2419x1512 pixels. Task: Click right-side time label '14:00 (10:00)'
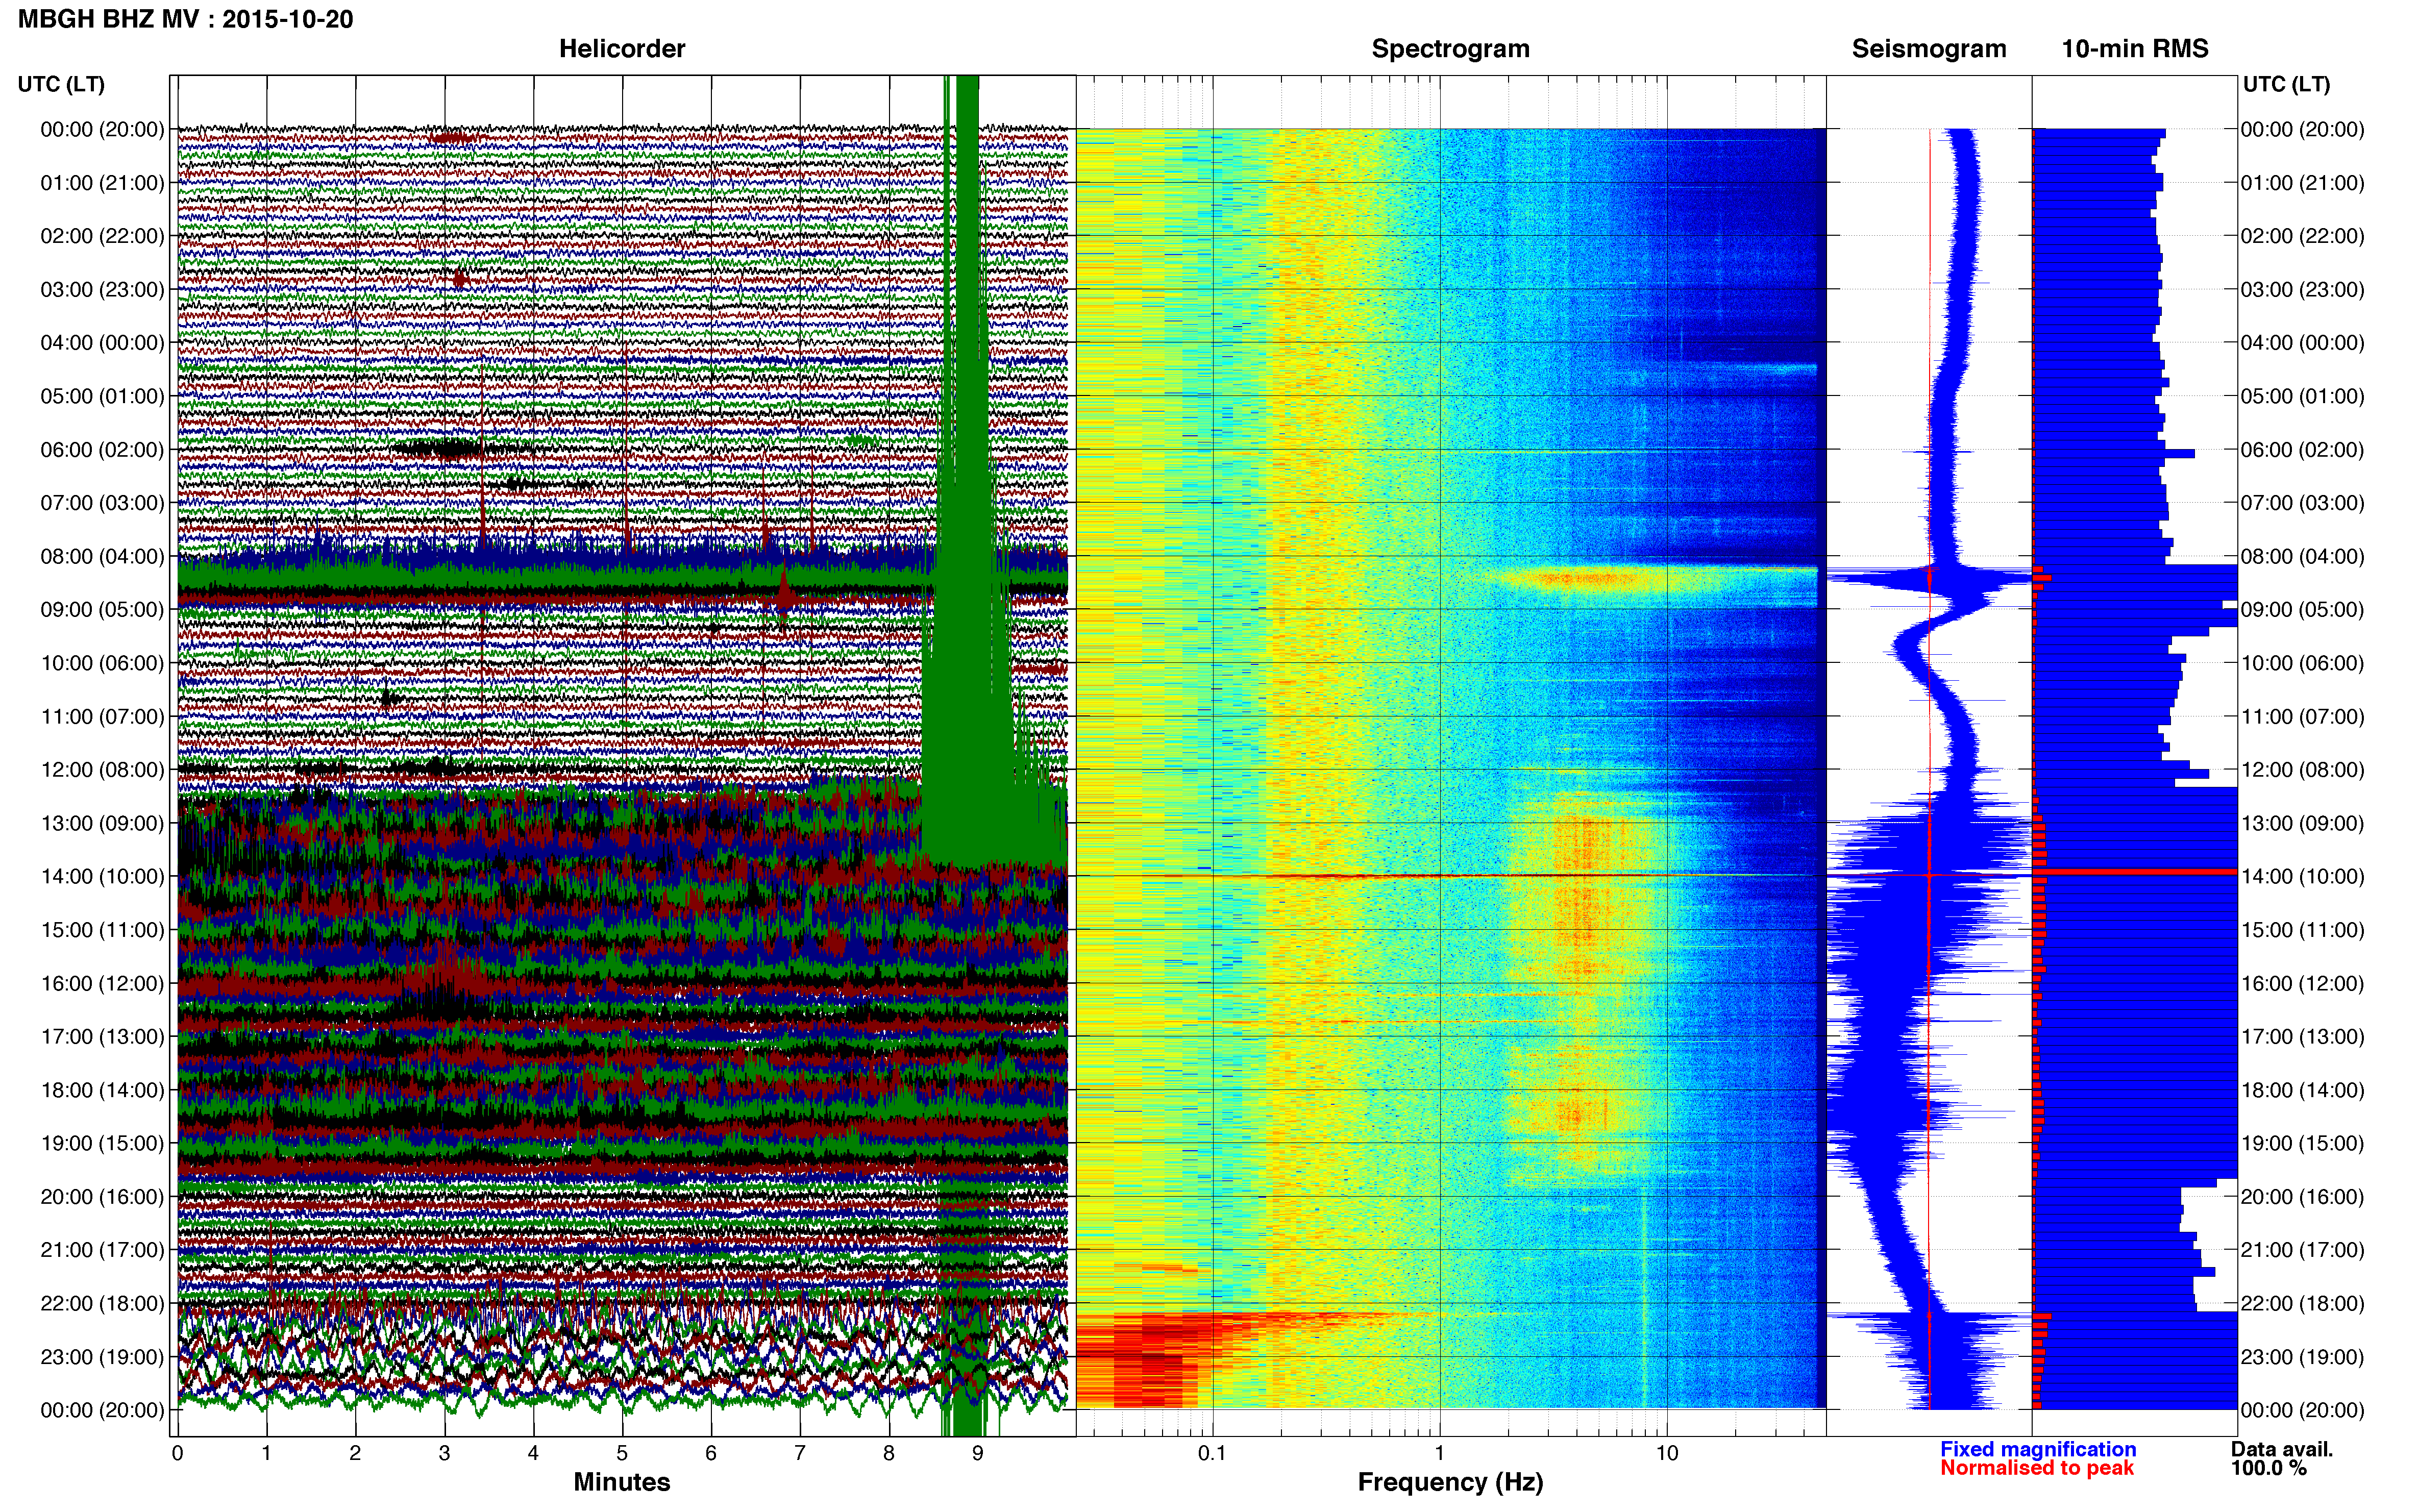[2302, 876]
